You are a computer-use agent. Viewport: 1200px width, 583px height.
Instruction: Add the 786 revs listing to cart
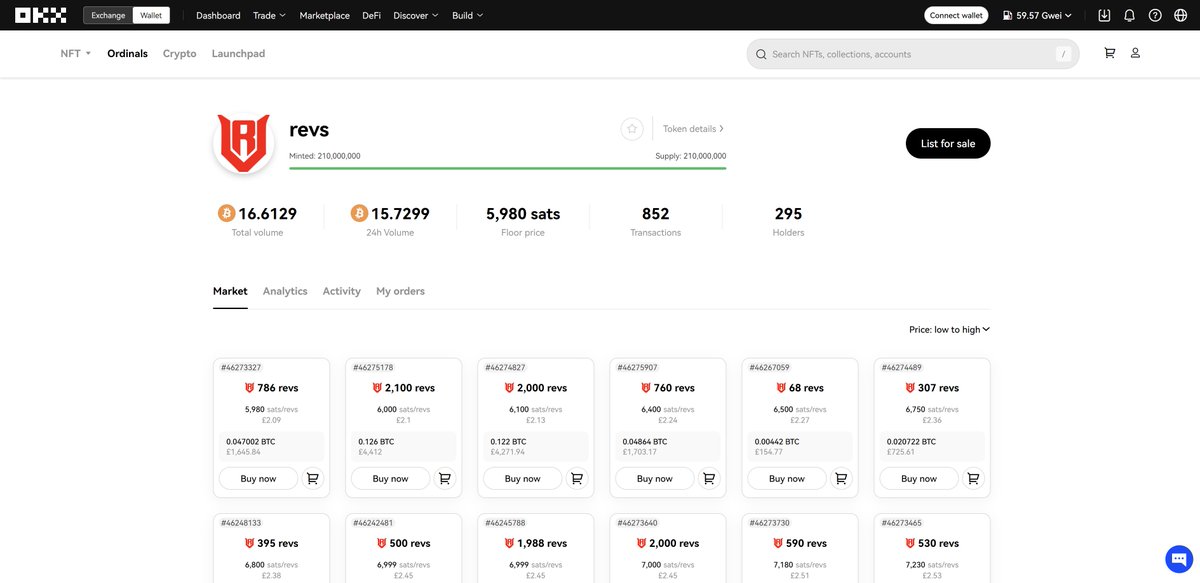pyautogui.click(x=313, y=479)
